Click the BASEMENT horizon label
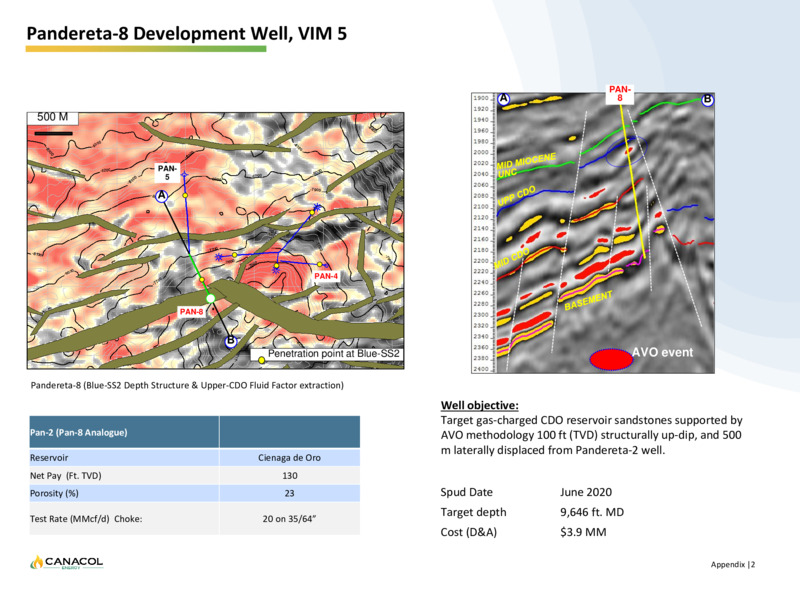The width and height of the screenshot is (800, 600). (588, 301)
